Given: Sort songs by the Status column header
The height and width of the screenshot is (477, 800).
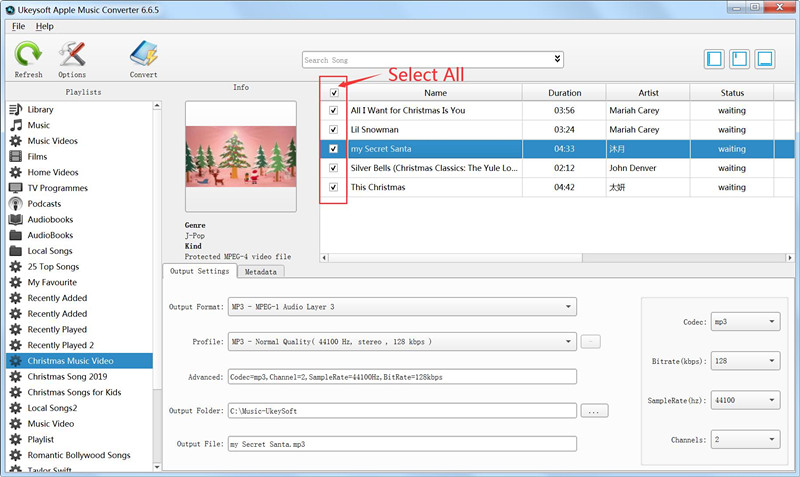Looking at the screenshot, I should click(732, 93).
